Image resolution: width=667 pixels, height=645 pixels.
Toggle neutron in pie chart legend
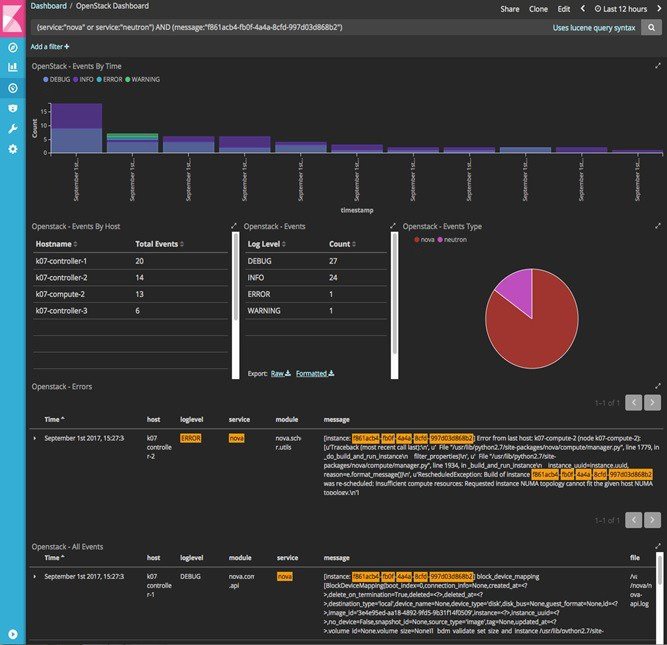point(452,240)
